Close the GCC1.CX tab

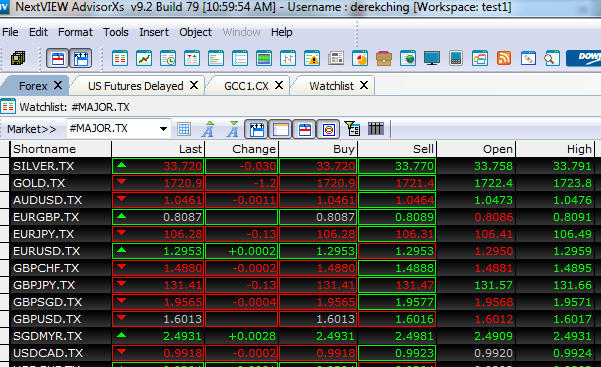pos(279,85)
